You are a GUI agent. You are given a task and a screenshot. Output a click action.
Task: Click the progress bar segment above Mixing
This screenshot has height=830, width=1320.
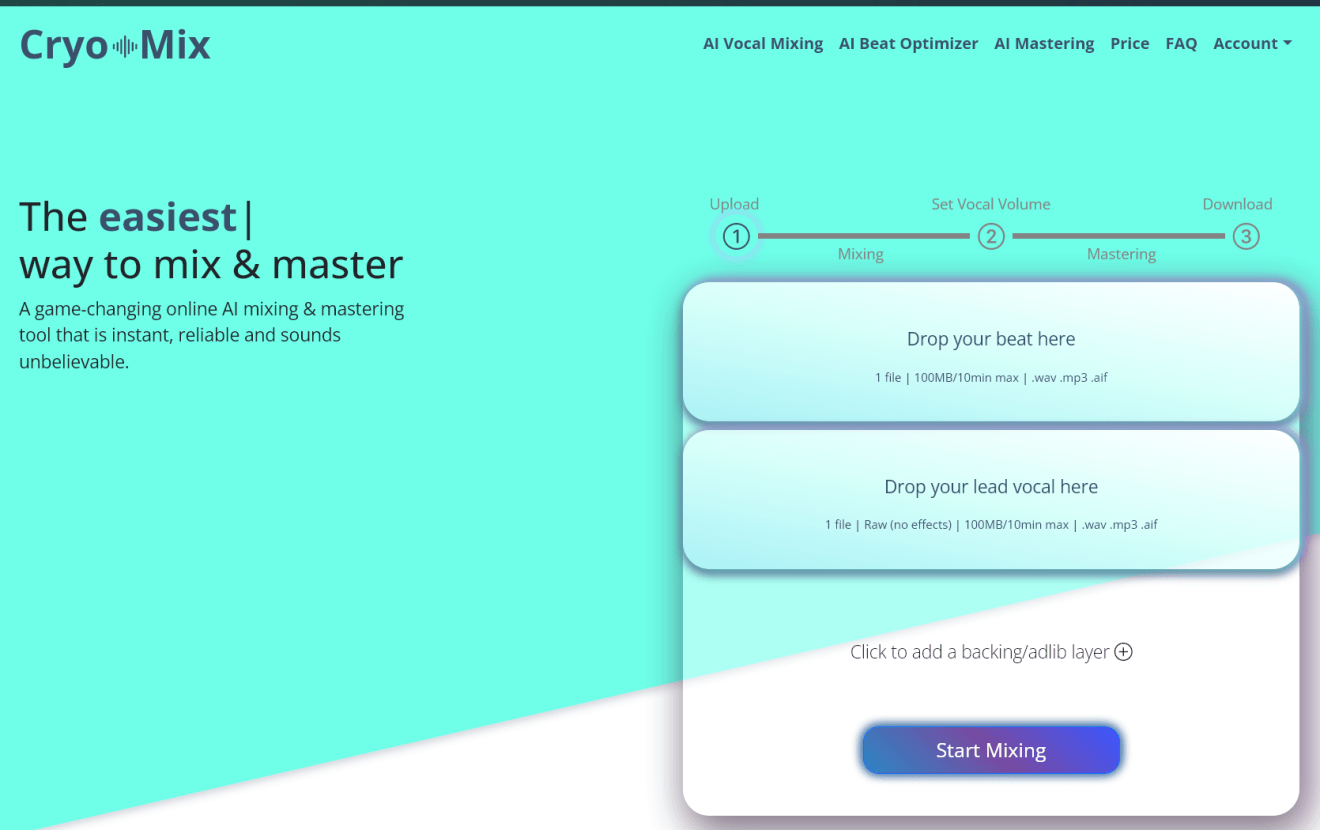point(863,237)
